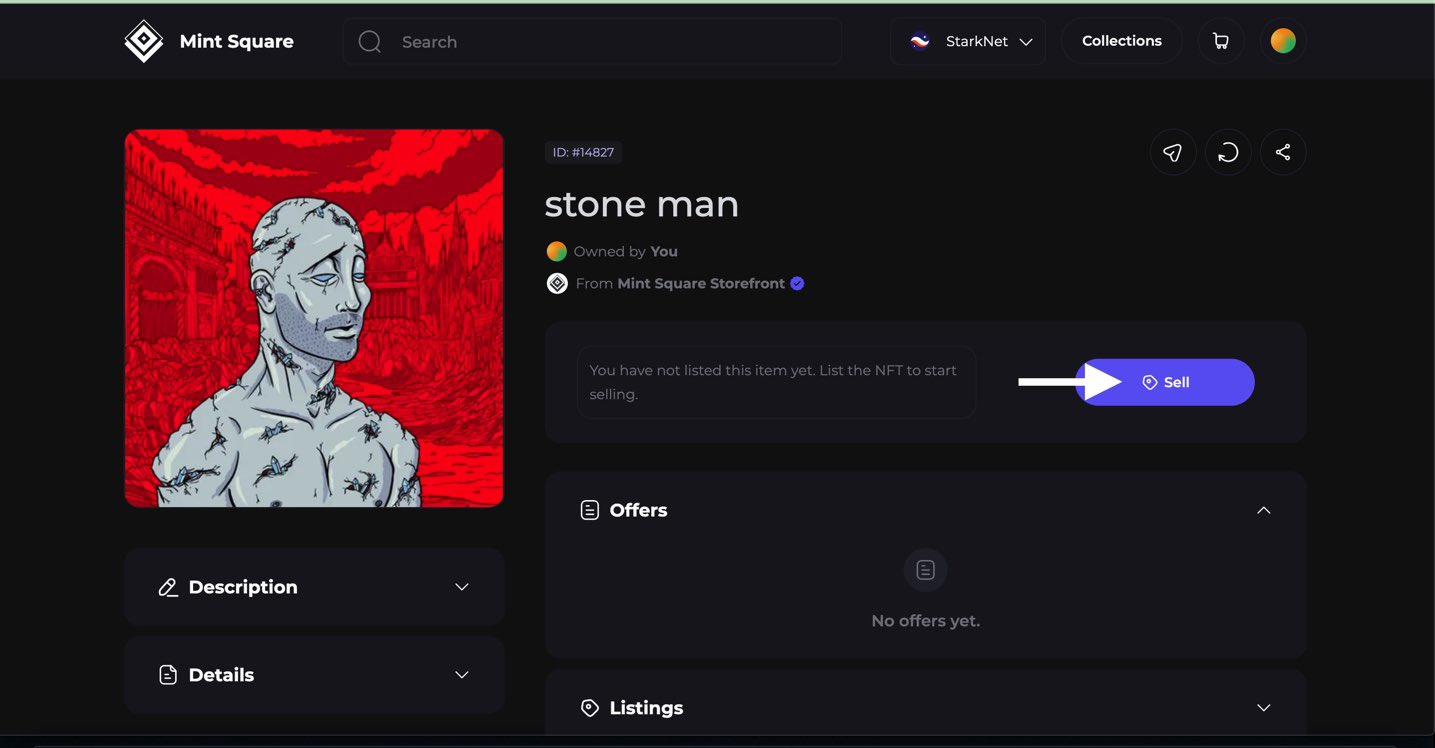Open the profile avatar menu
Screen dimensions: 1435x748
(1283, 41)
